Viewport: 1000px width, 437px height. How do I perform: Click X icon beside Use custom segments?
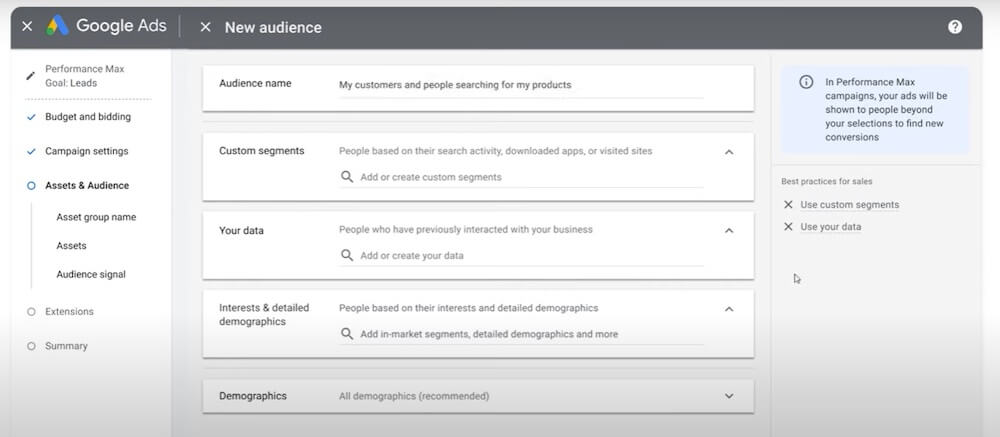pos(788,205)
